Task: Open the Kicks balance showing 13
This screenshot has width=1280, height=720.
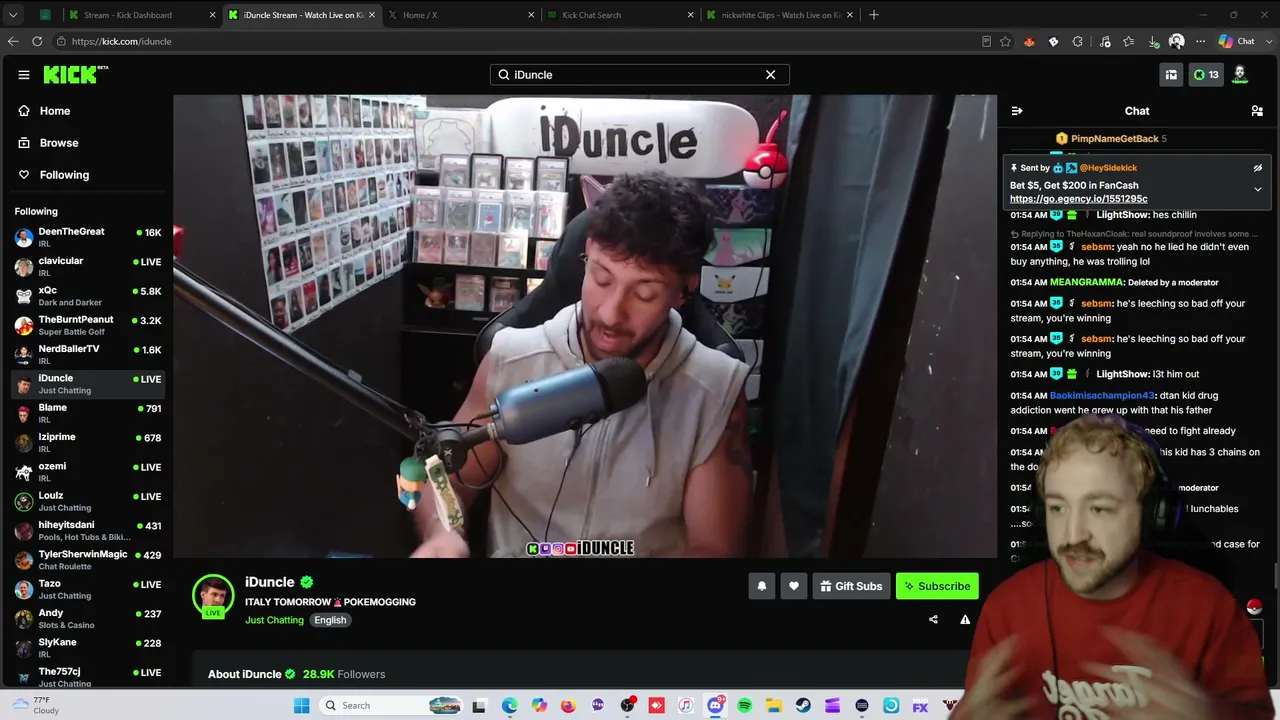Action: (x=1206, y=75)
